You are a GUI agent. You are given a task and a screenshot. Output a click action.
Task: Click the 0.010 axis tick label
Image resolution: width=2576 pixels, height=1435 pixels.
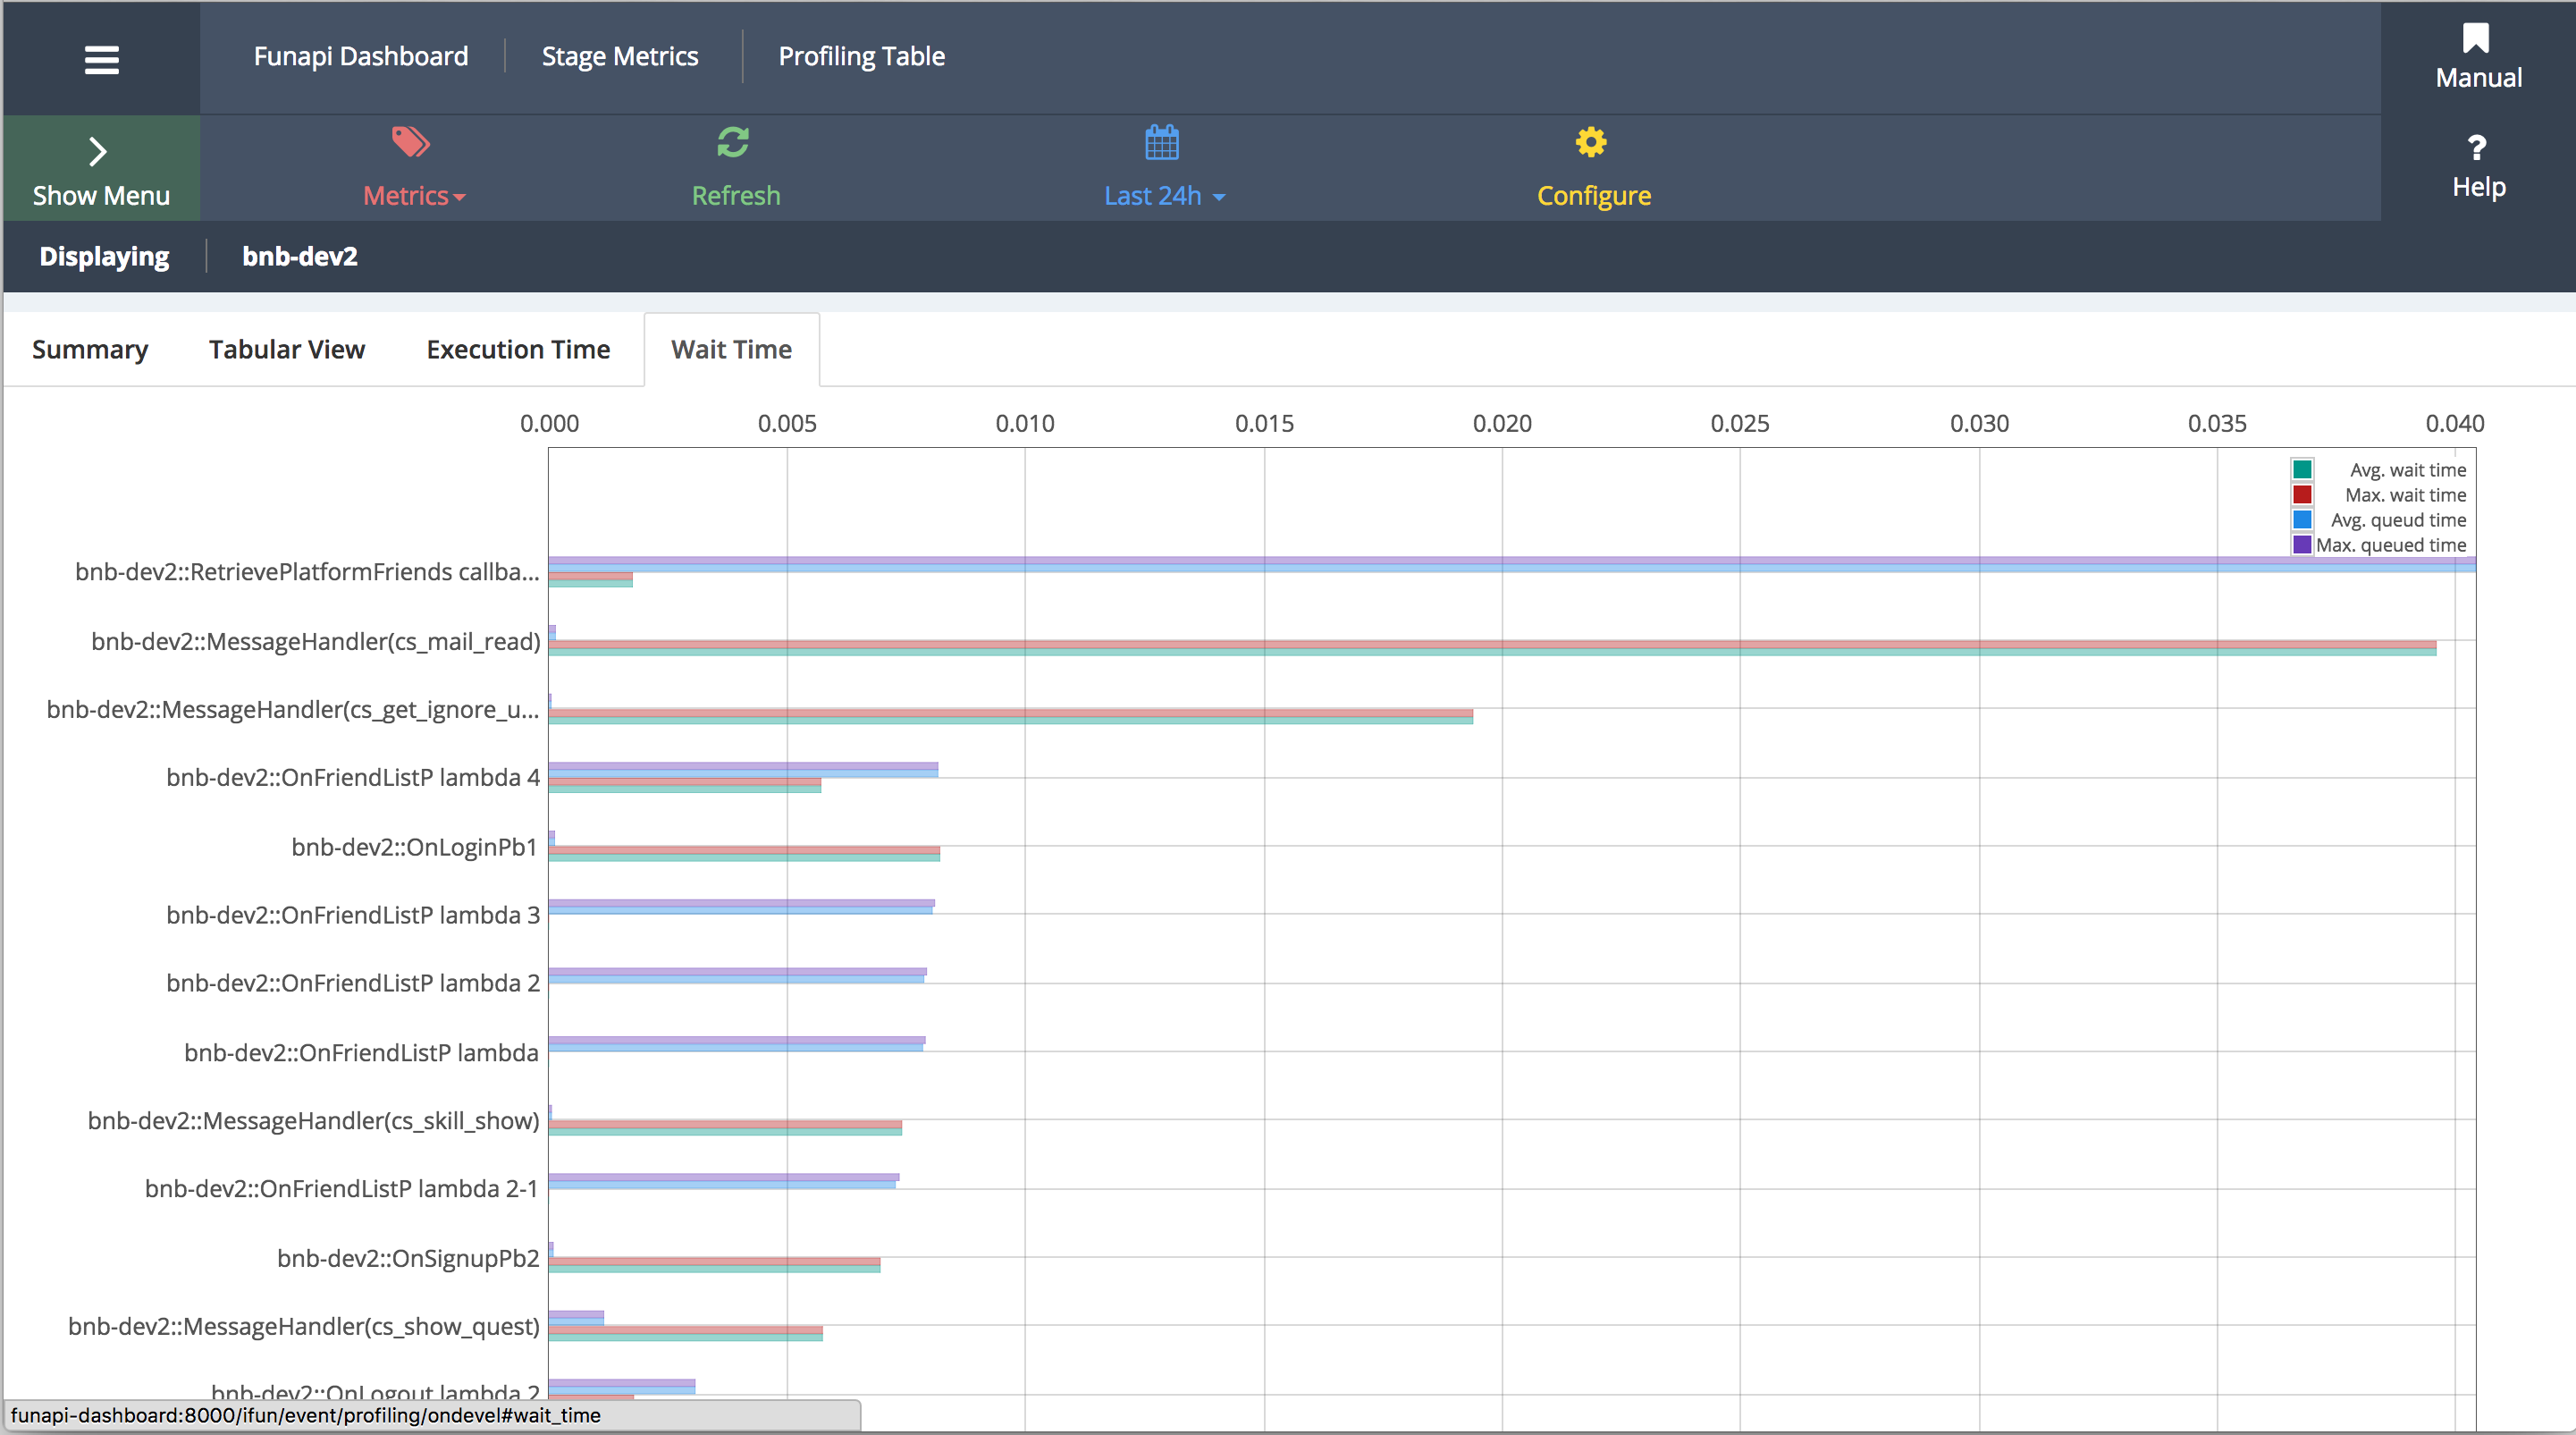(x=1025, y=423)
